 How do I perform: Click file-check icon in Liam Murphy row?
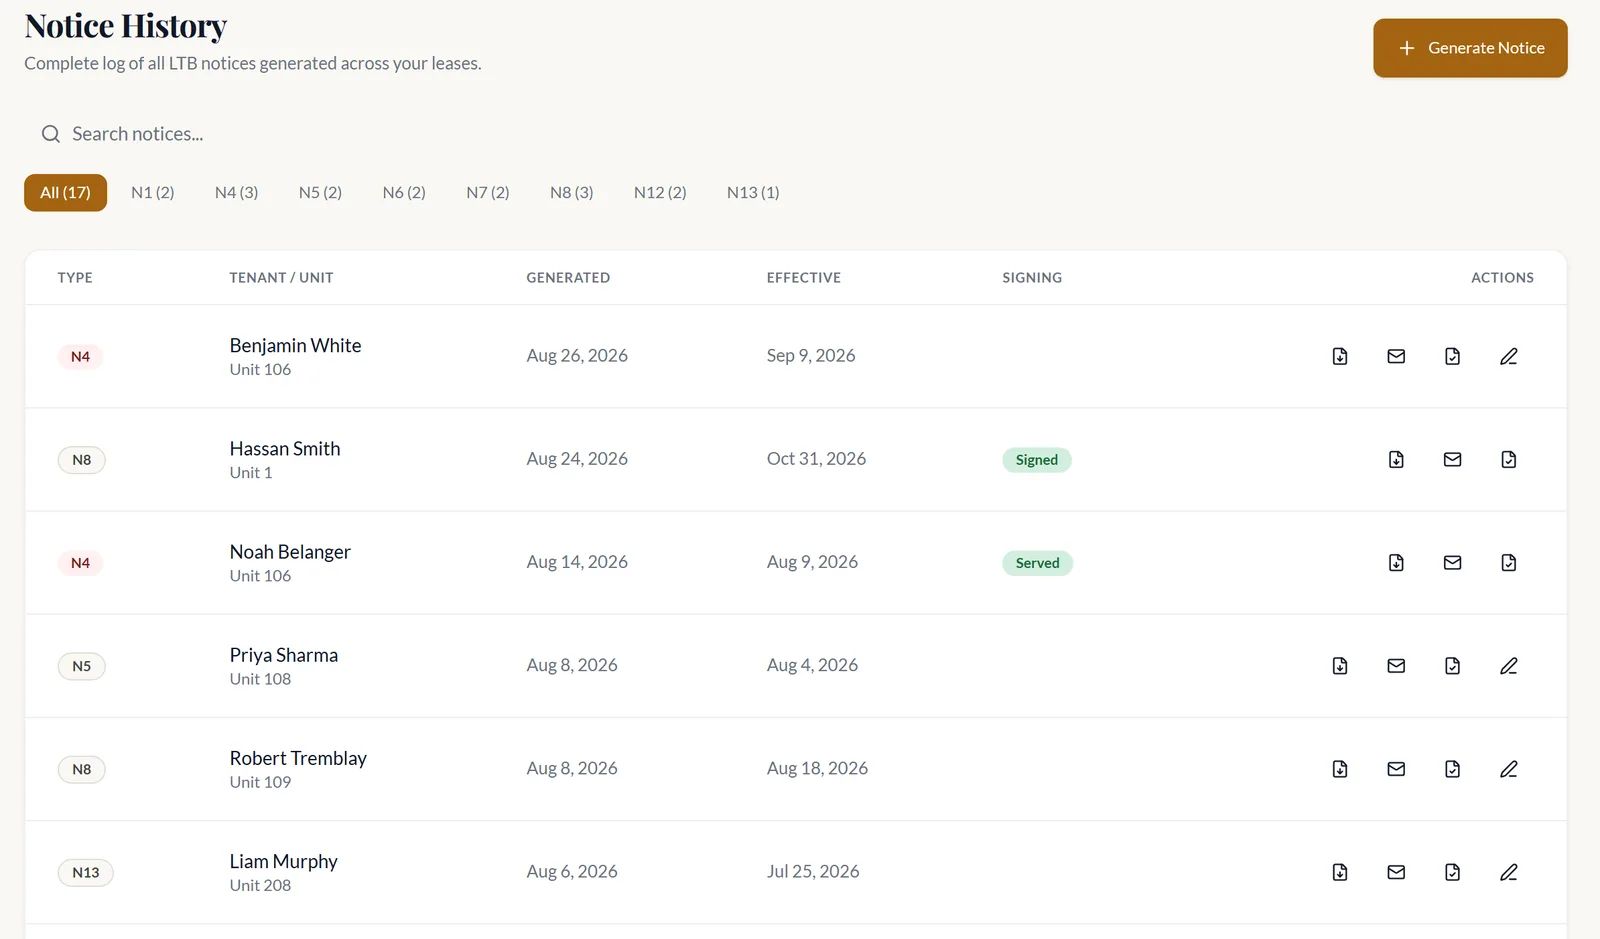1452,872
